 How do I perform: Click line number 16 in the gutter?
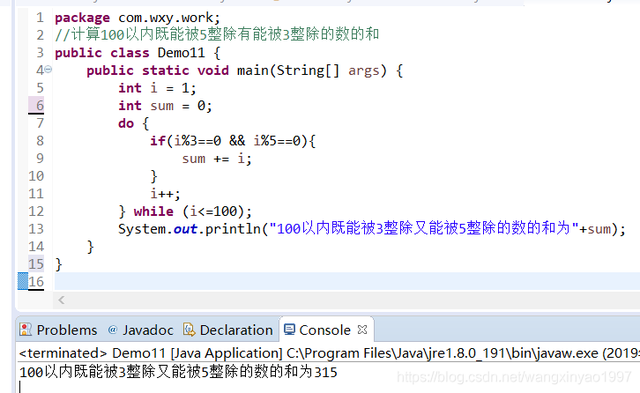(36, 282)
